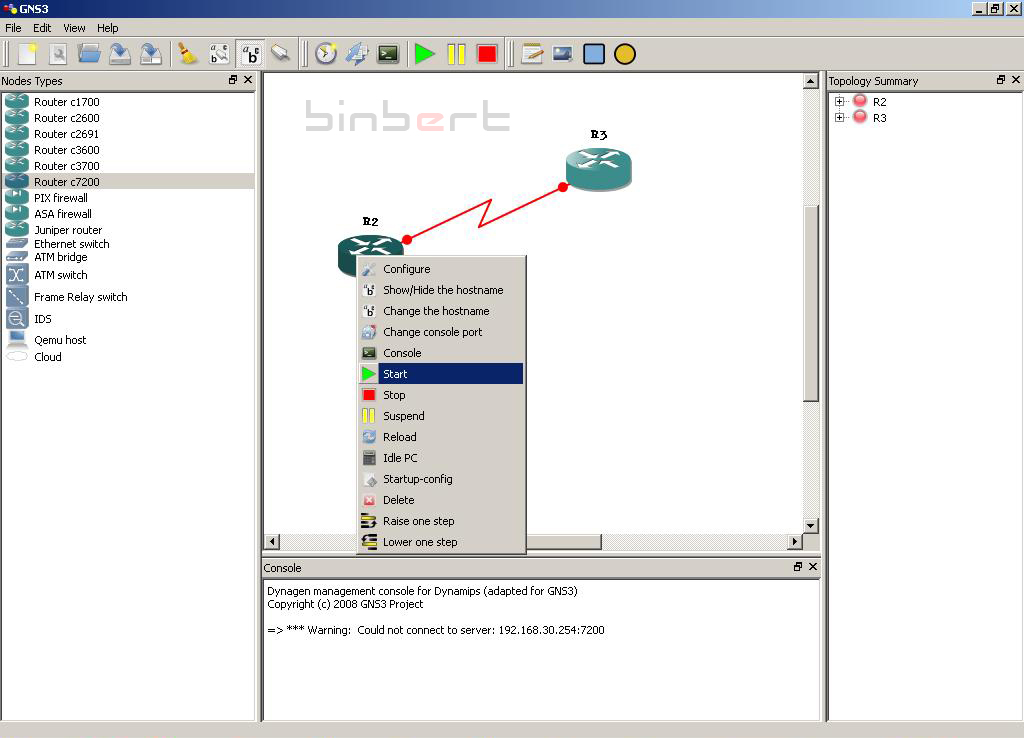Open the Telnet console toolbar icon
This screenshot has height=738, width=1024.
coord(388,54)
